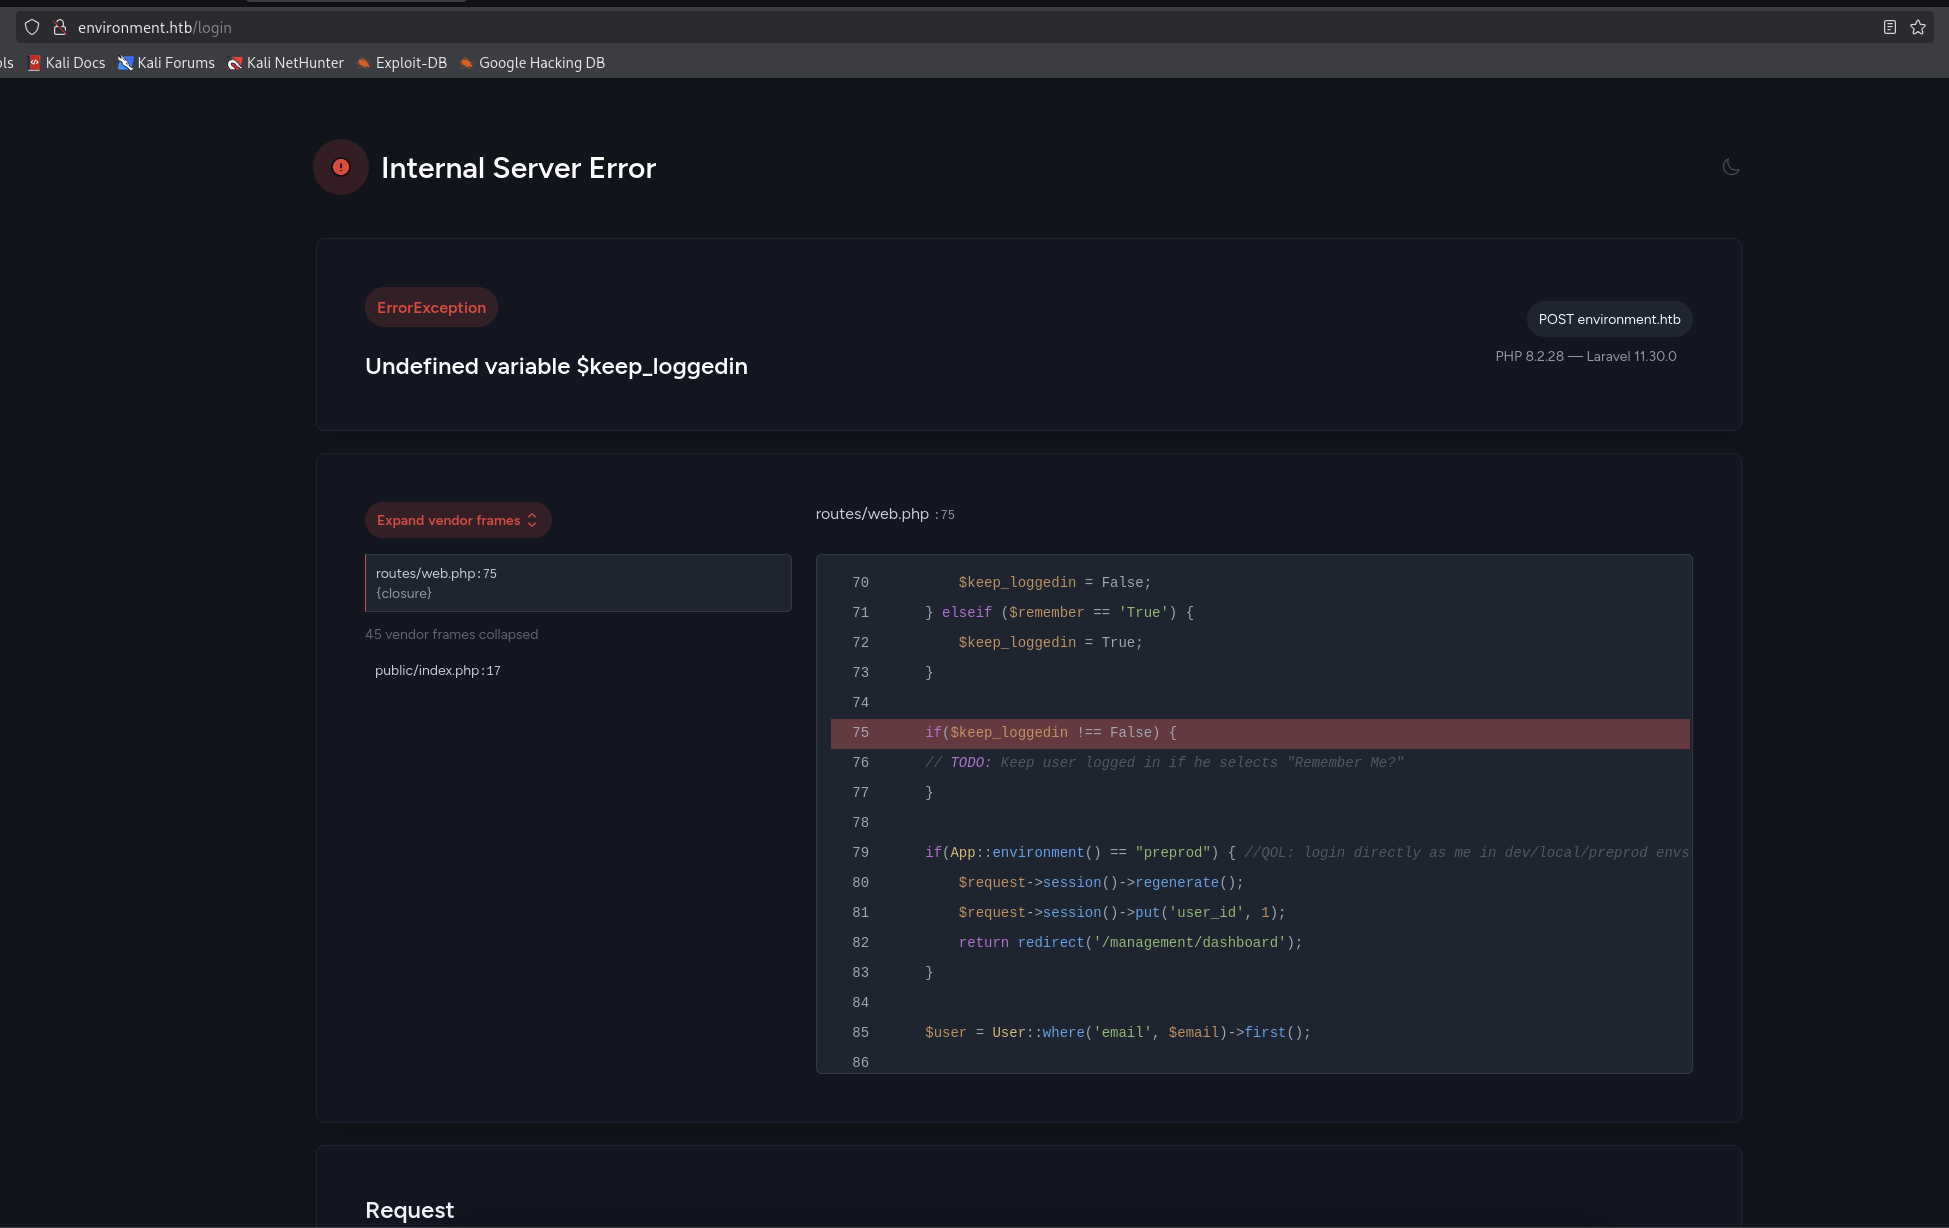Click highlighted line 75 in the code
This screenshot has width=1949, height=1228.
tap(1260, 733)
